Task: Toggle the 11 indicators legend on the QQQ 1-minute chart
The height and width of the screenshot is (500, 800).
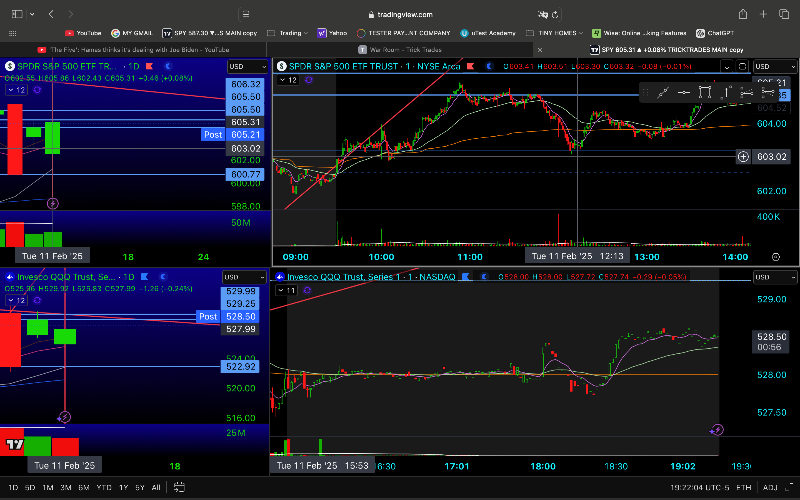Action: point(287,290)
